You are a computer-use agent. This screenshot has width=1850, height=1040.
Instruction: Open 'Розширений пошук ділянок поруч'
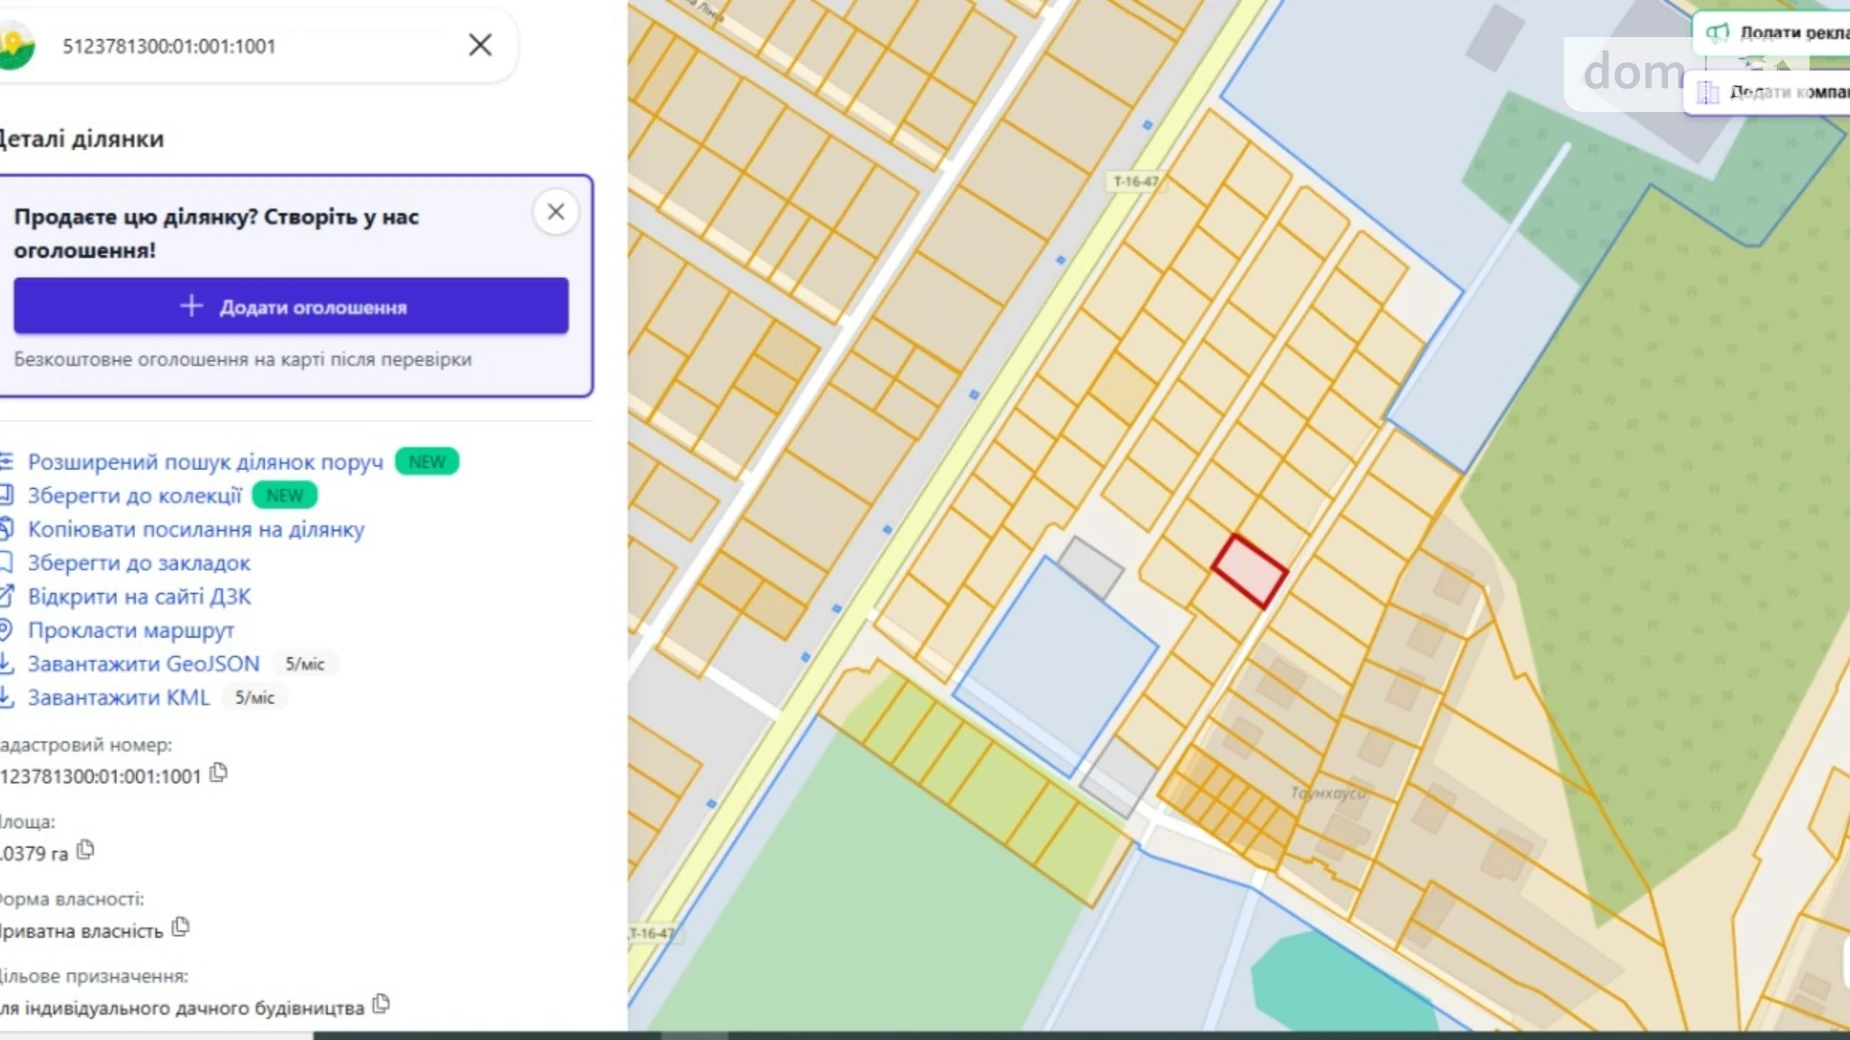[x=205, y=462]
